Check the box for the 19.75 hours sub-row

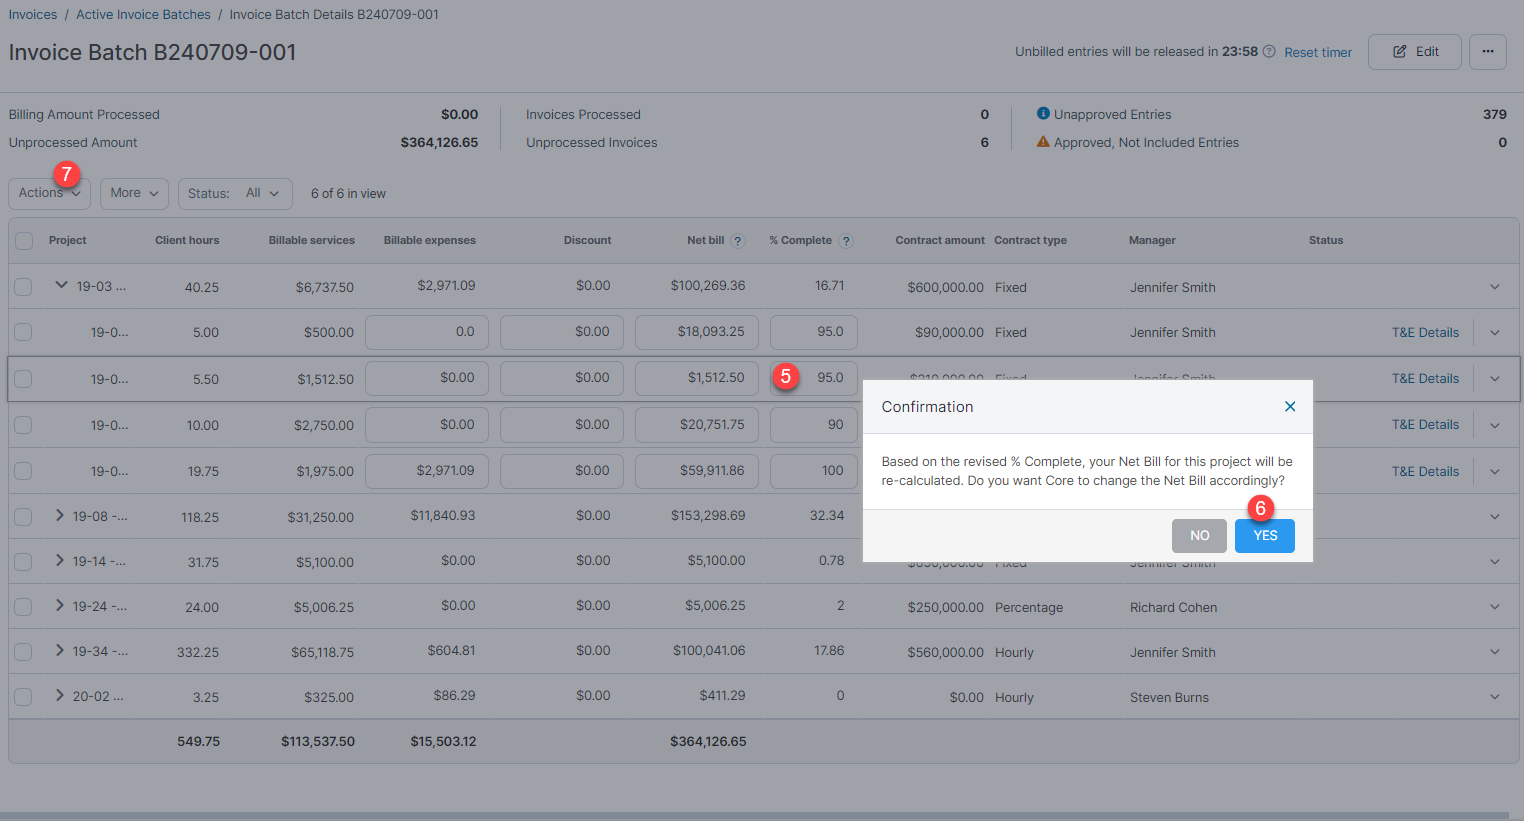23,471
